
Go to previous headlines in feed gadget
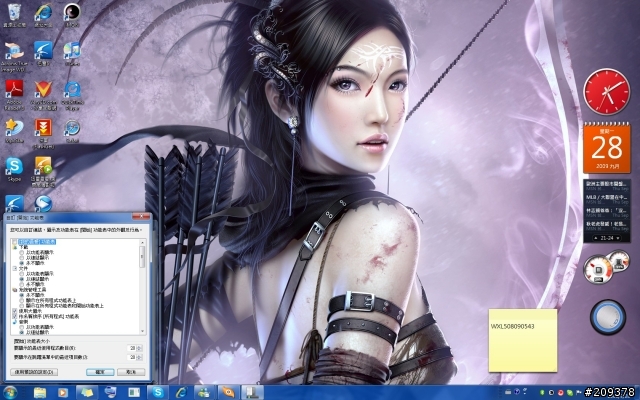[596, 238]
